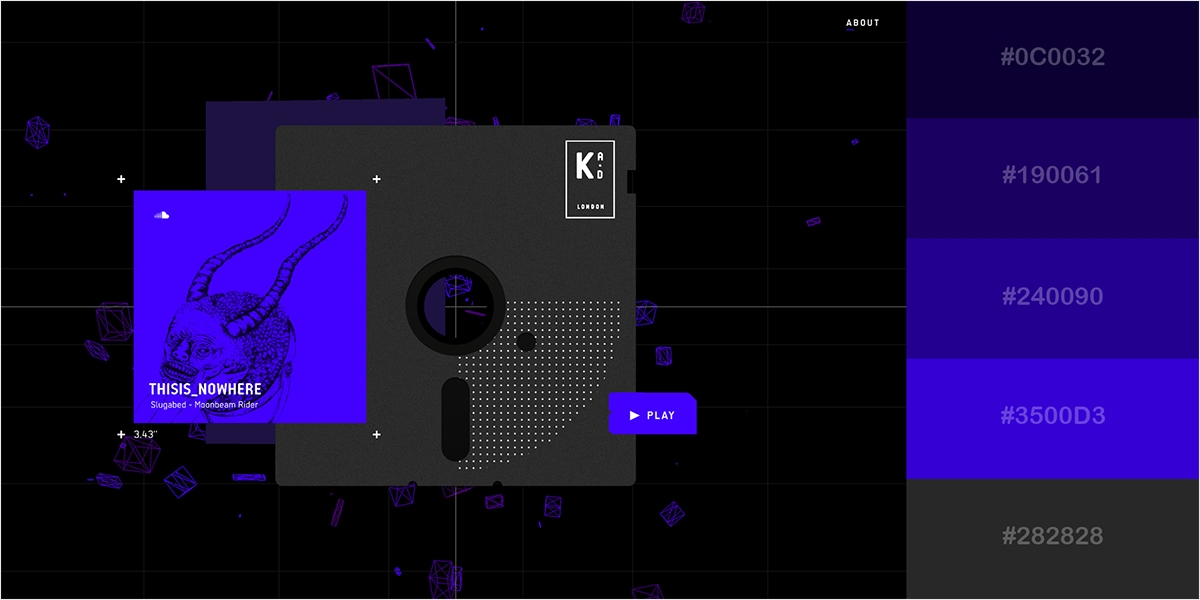Click the write-protect notch on disk's right edge
The height and width of the screenshot is (600, 1200).
[x=631, y=181]
